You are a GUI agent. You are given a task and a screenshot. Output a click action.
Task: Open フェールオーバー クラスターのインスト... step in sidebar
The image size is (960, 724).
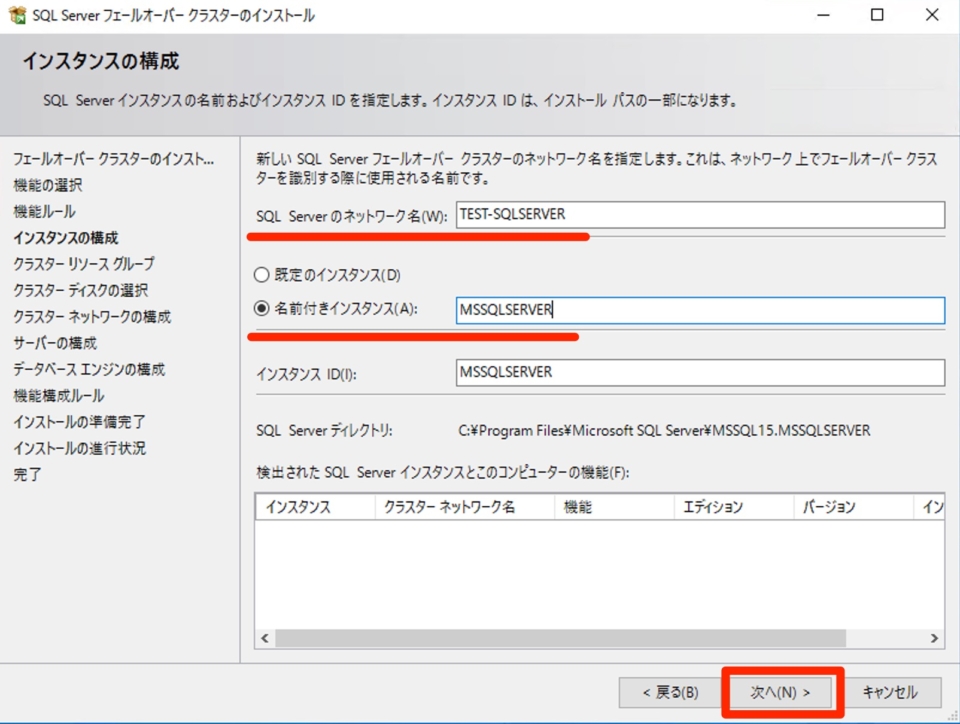click(114, 159)
